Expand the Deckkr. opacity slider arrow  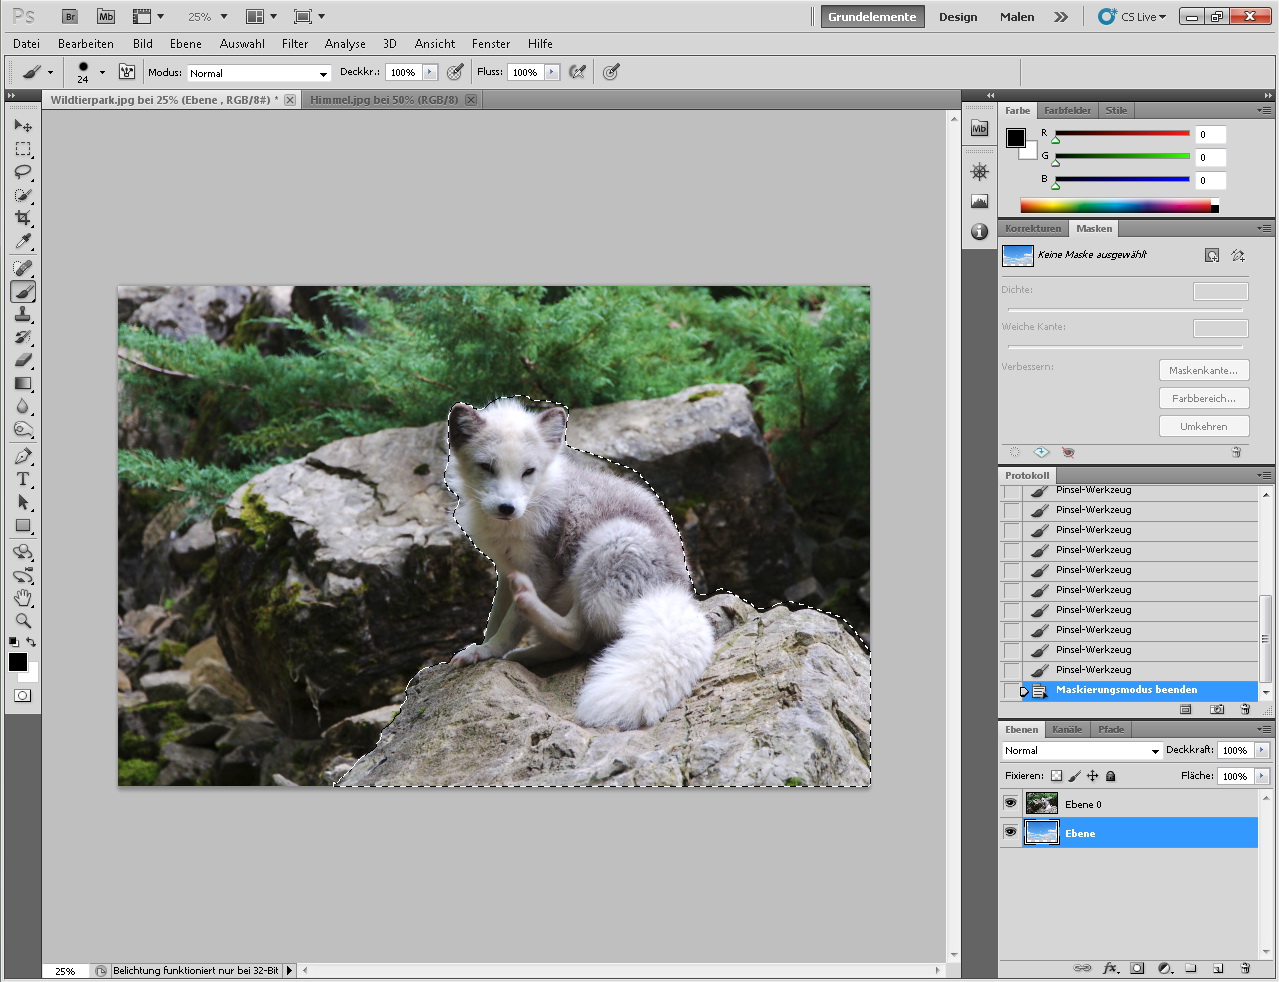pyautogui.click(x=430, y=72)
